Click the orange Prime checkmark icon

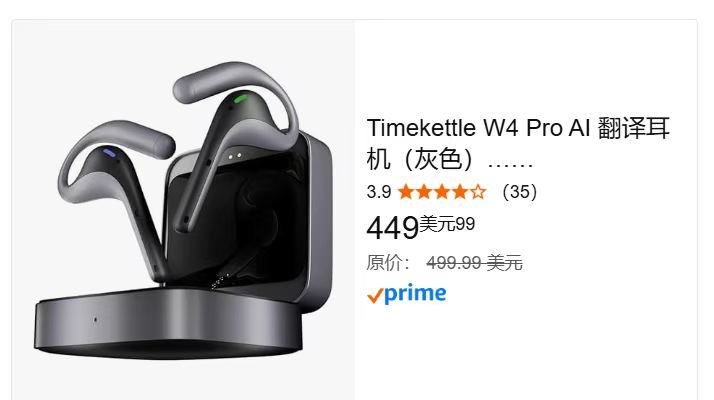pos(374,296)
